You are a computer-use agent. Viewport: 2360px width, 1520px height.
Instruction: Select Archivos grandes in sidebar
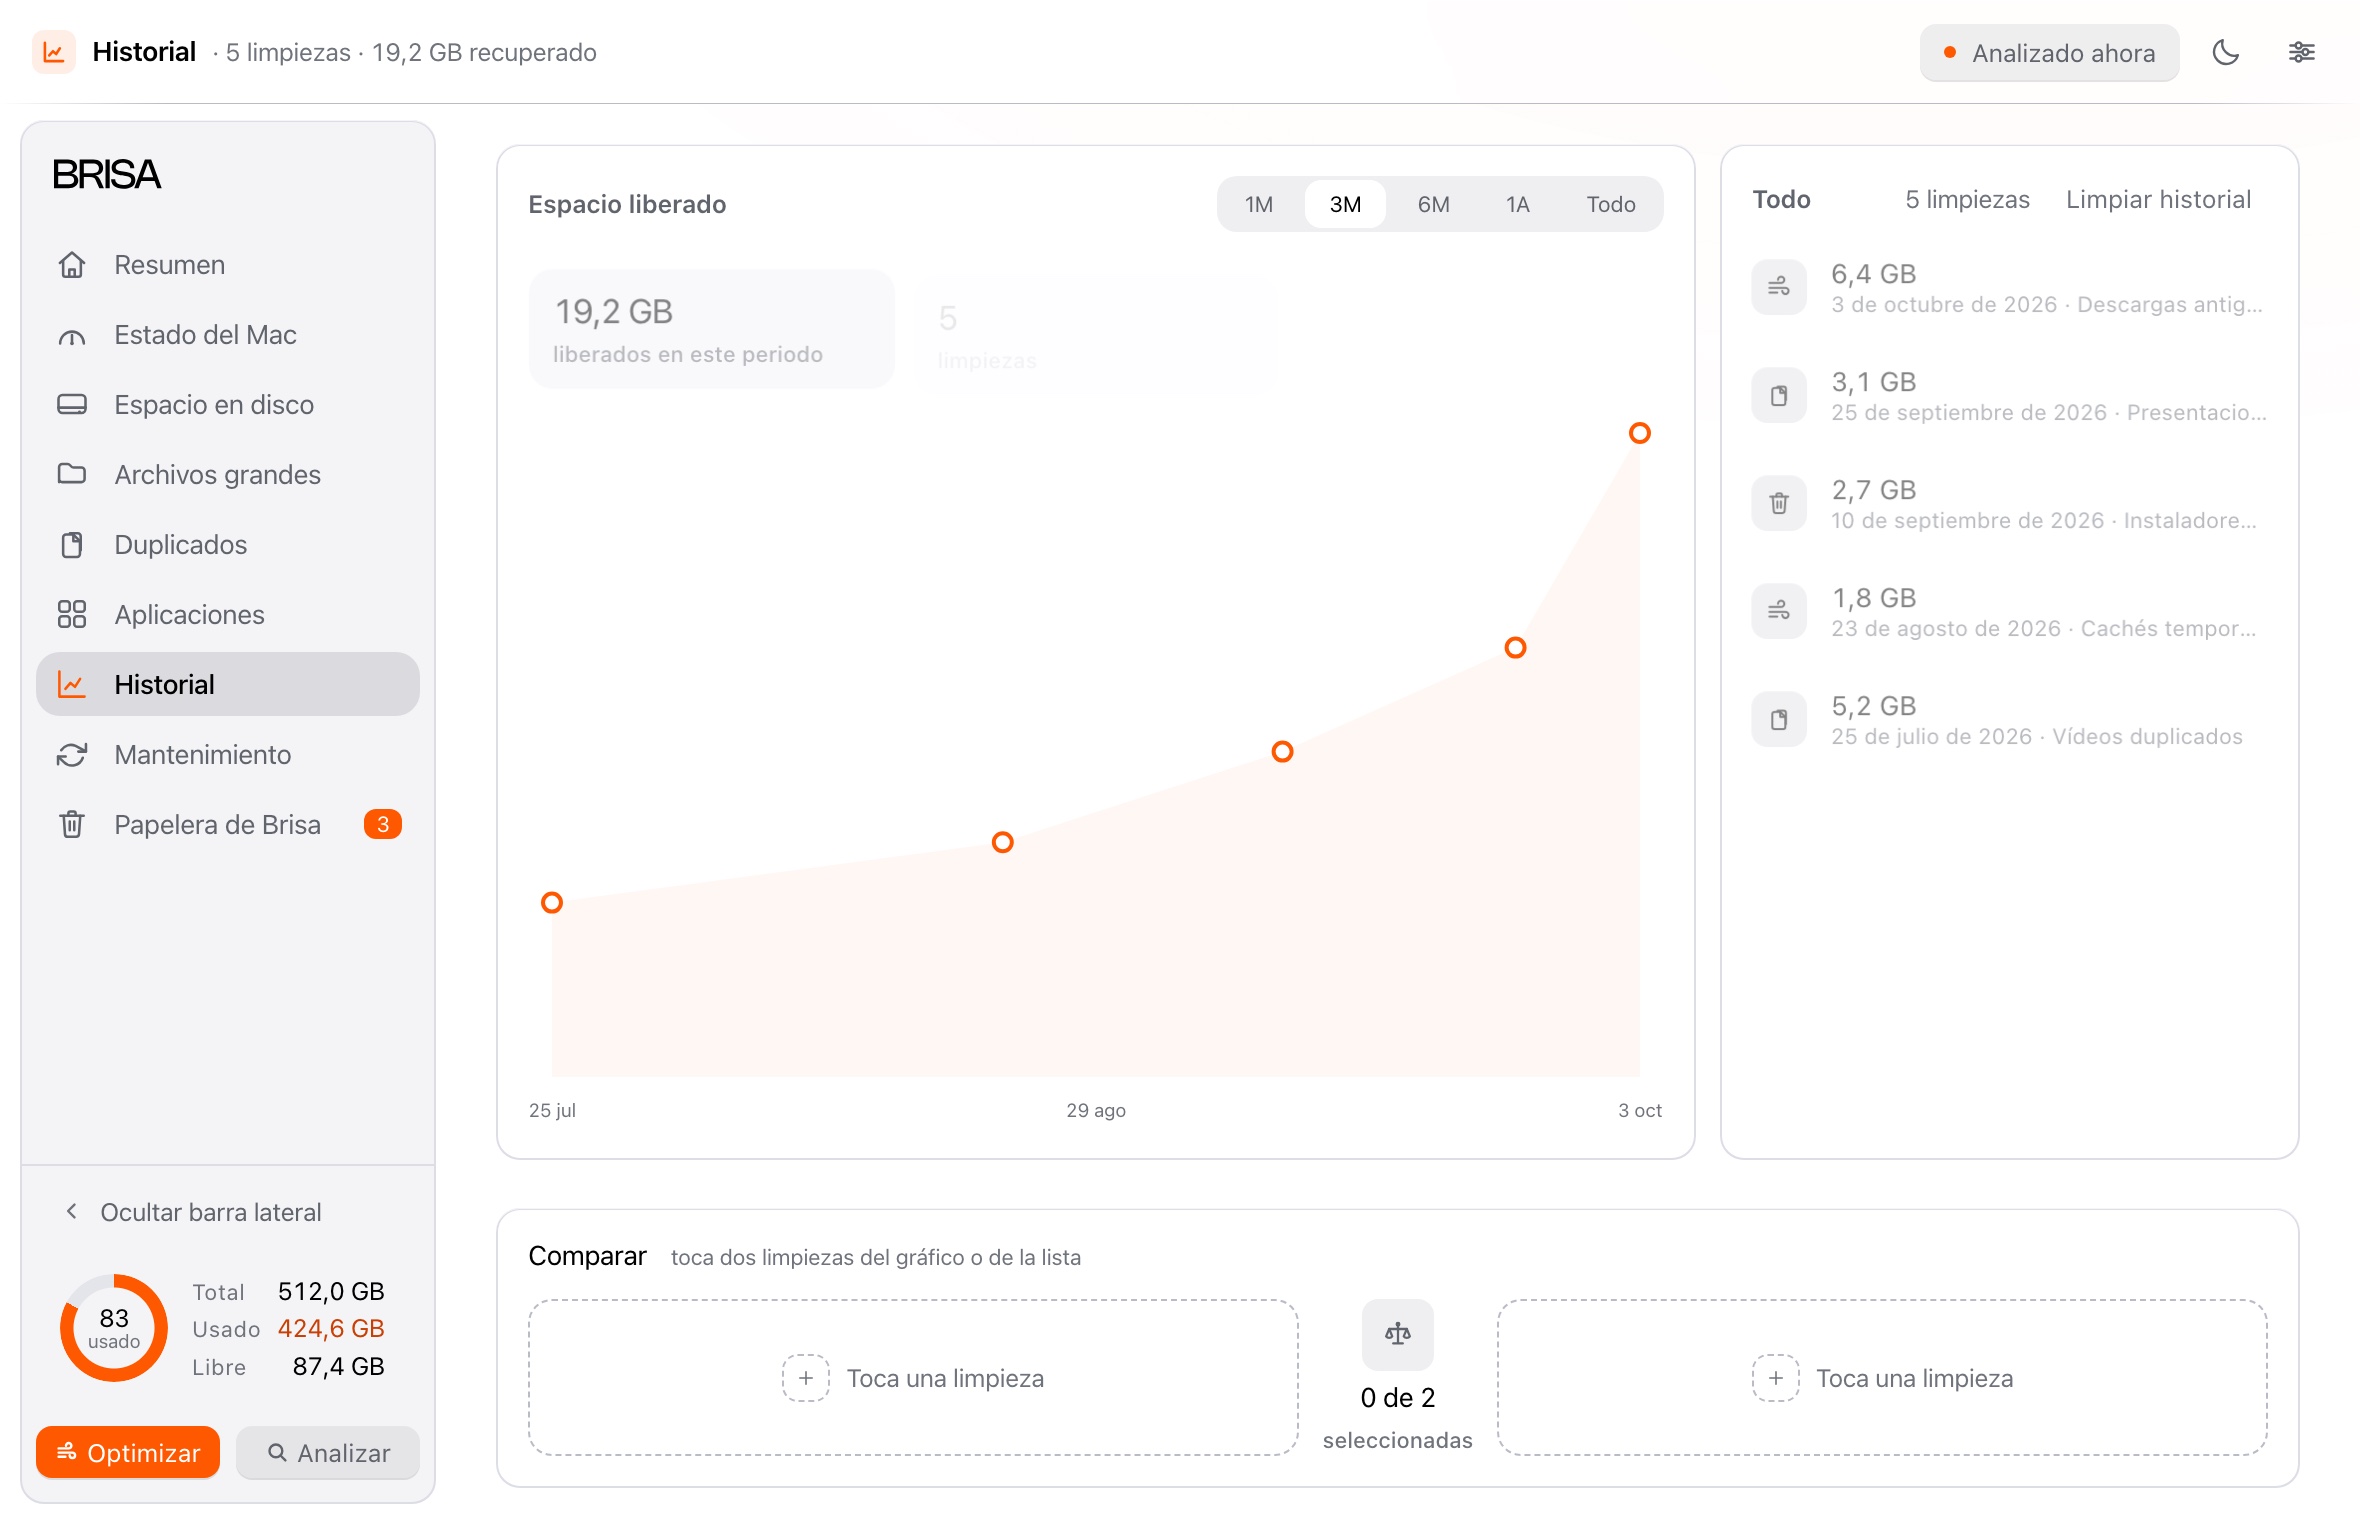228,475
